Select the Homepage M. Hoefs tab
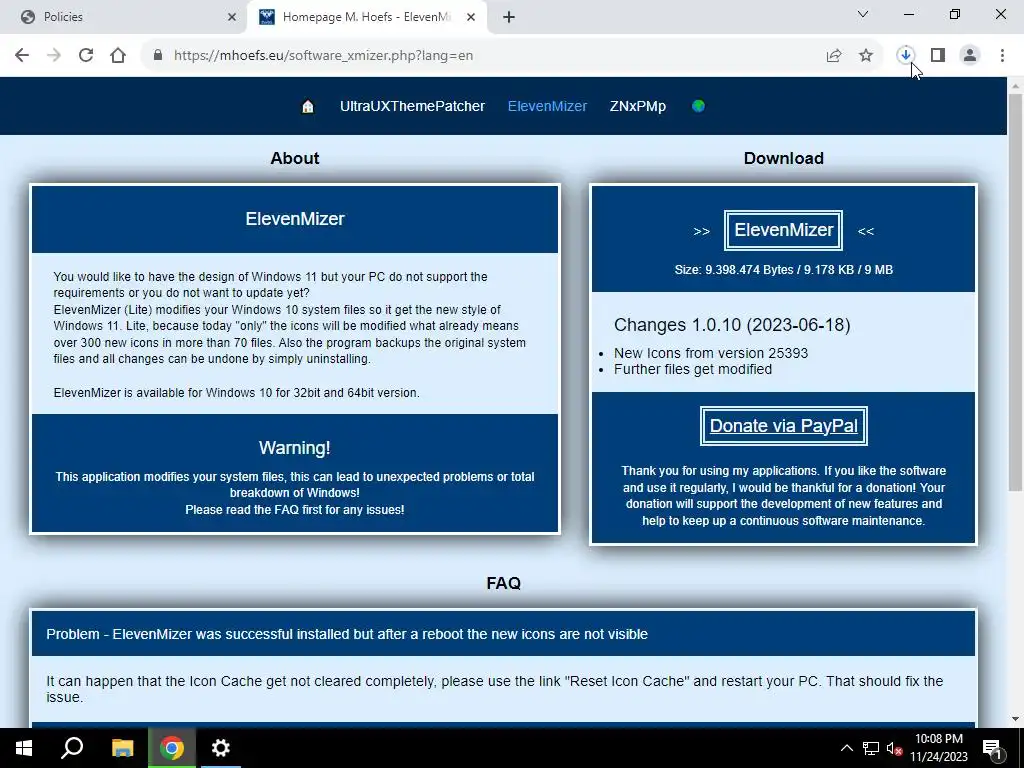 (x=368, y=17)
